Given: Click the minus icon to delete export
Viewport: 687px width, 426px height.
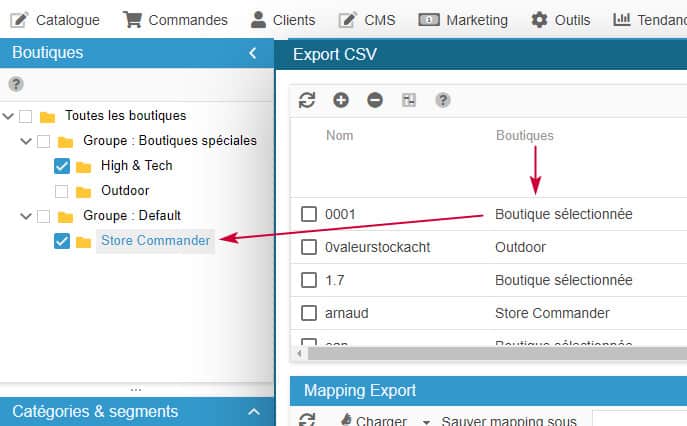Looking at the screenshot, I should tap(375, 100).
